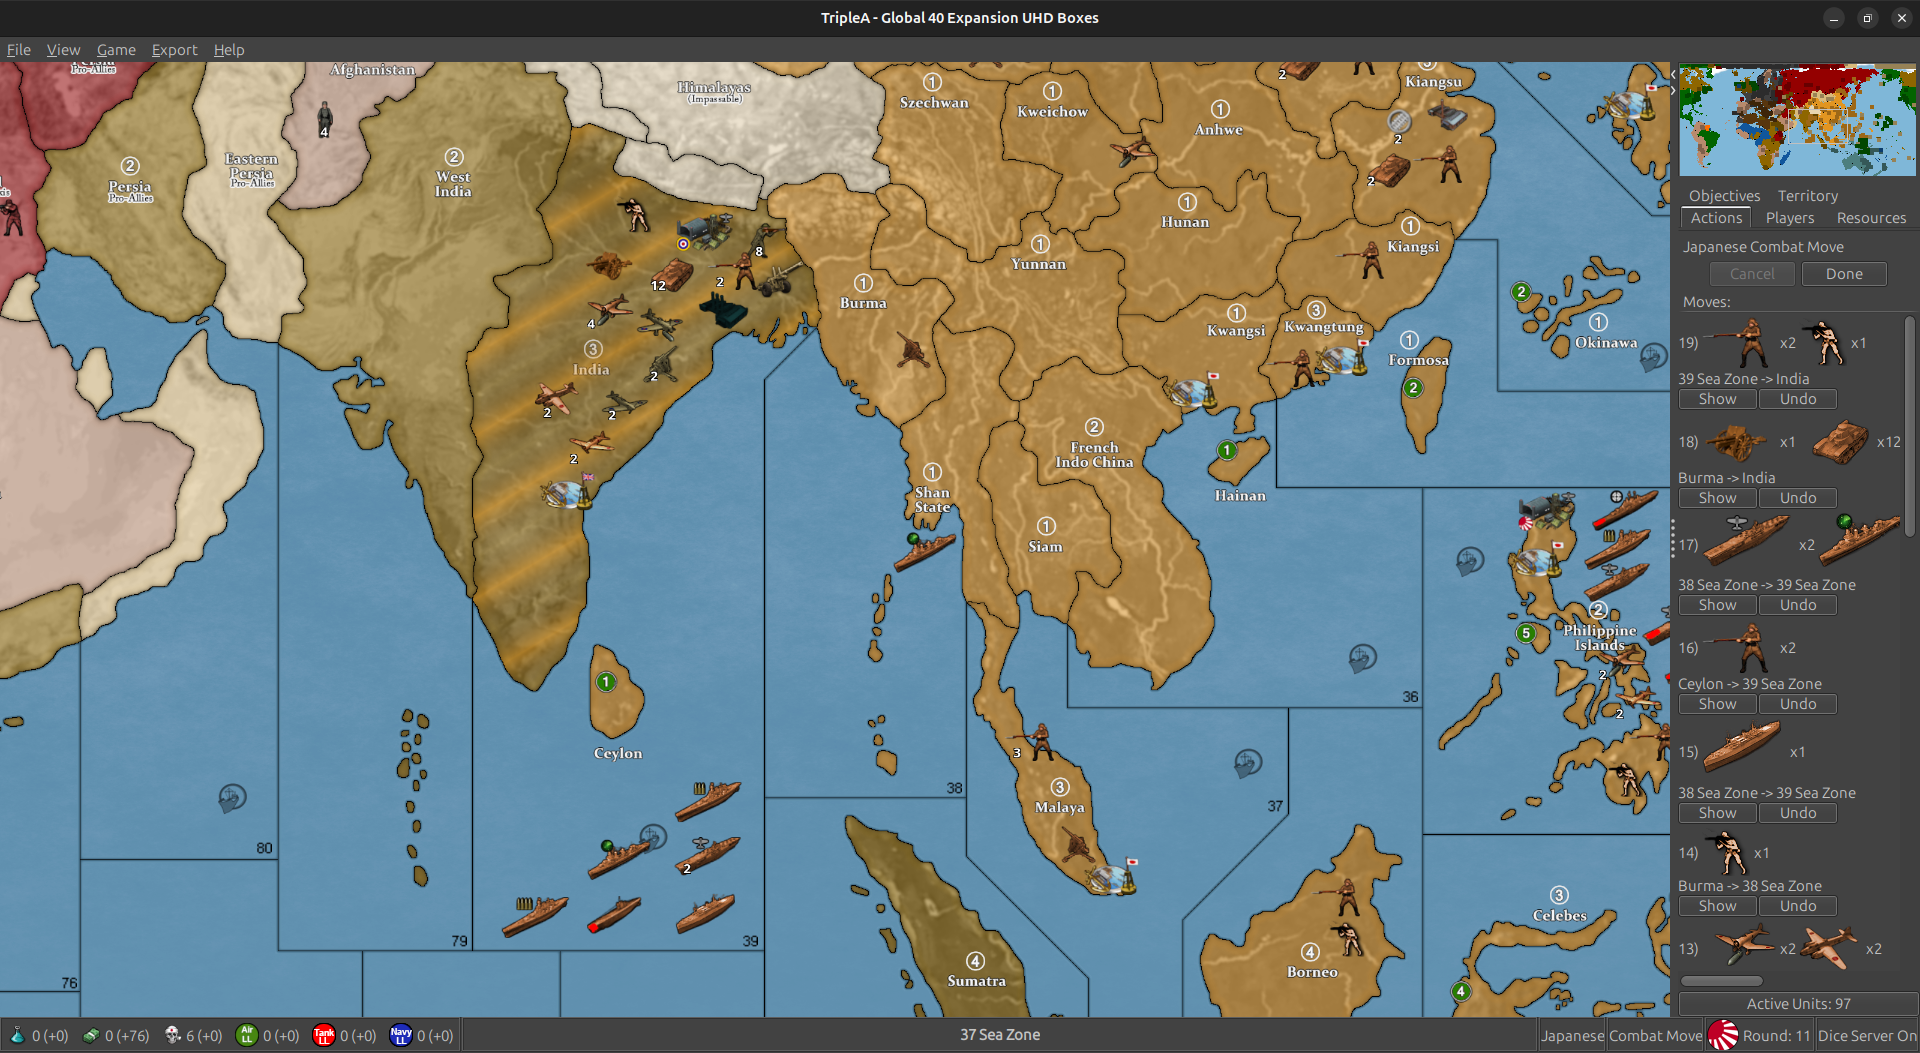Open the Export menu
The width and height of the screenshot is (1920, 1053).
[x=174, y=50]
